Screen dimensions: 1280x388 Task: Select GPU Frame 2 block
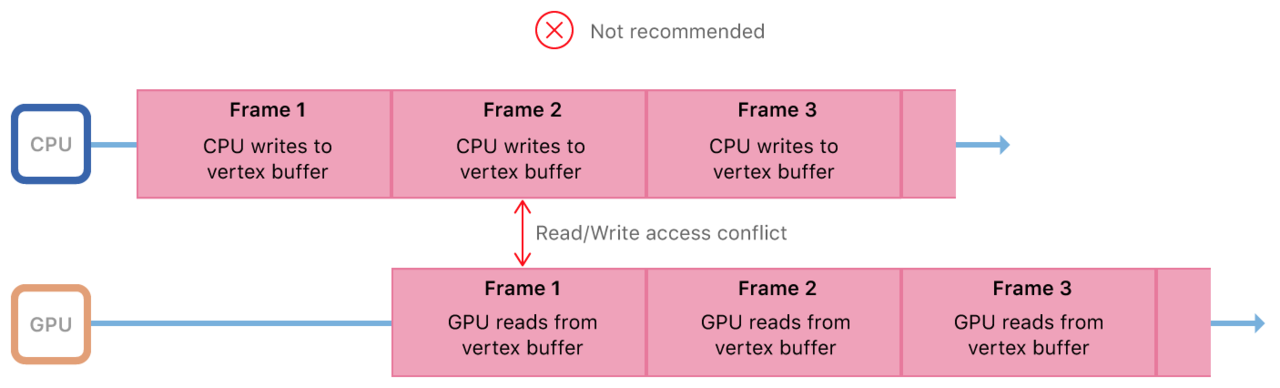774,322
